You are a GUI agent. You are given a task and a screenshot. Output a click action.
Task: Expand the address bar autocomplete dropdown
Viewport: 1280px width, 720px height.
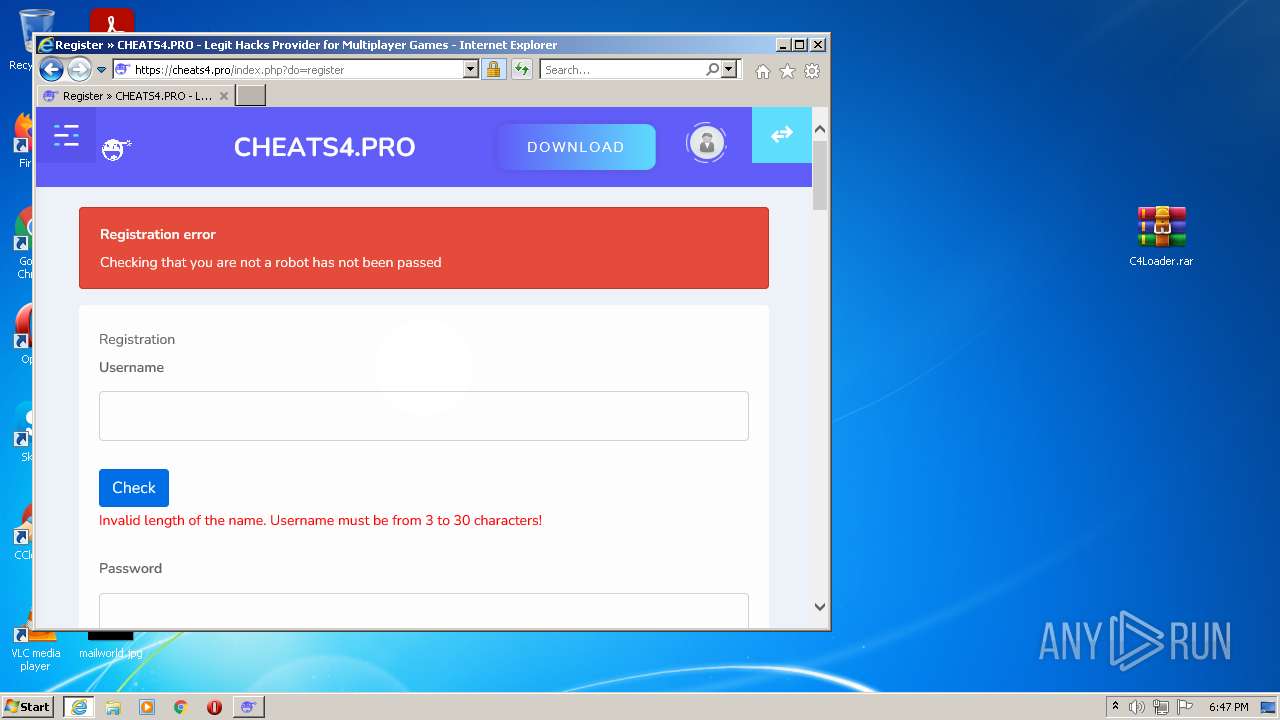(471, 70)
